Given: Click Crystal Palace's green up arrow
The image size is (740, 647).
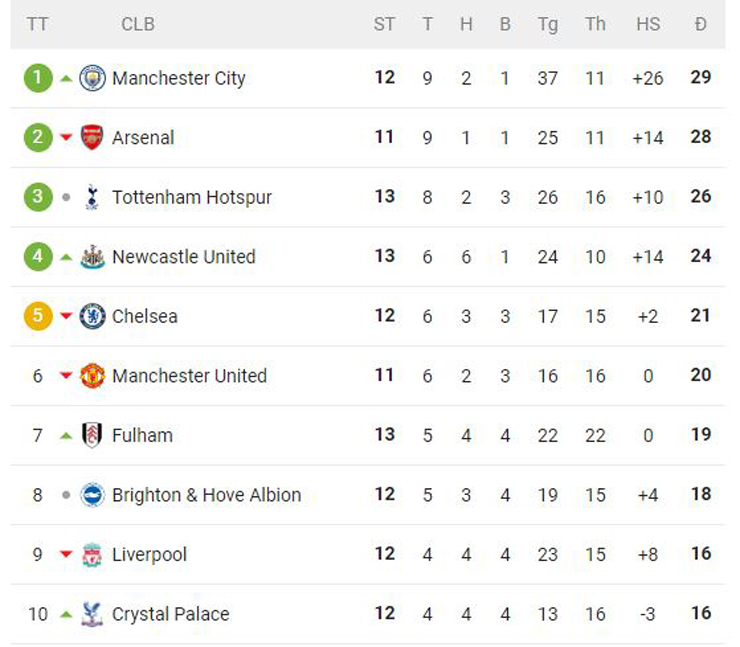Looking at the screenshot, I should pos(66,614).
